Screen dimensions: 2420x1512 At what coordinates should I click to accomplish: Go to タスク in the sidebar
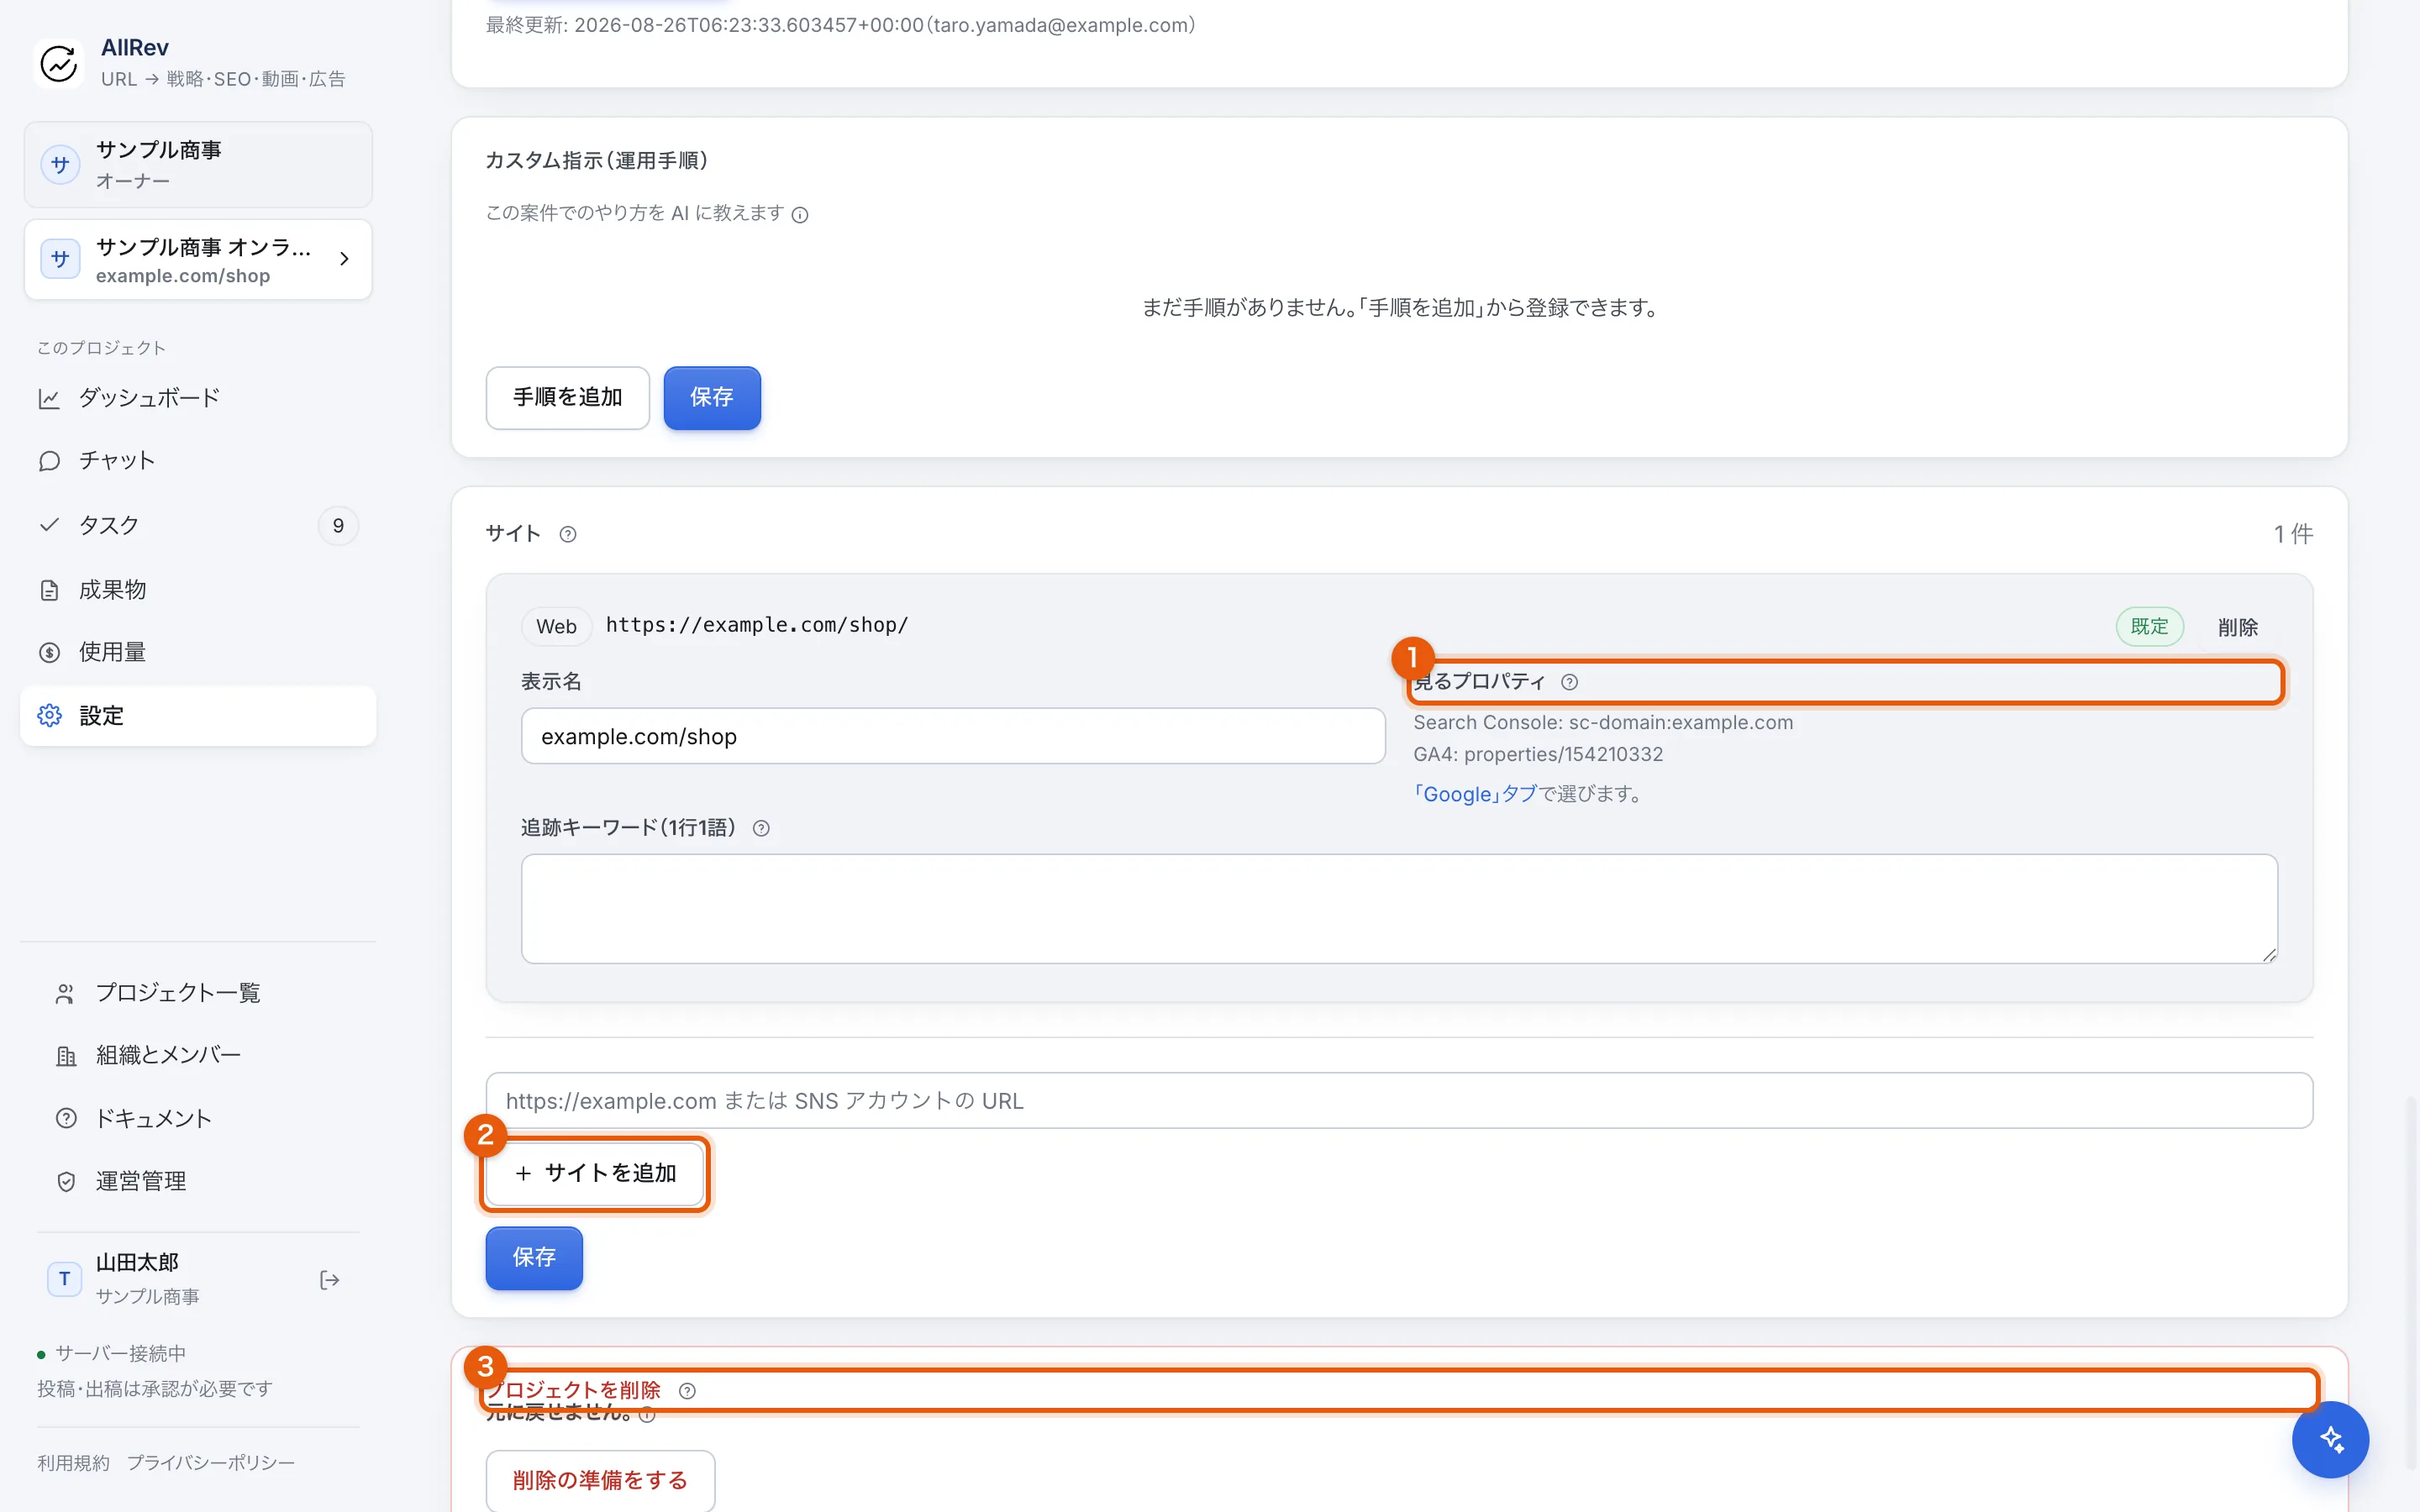198,525
